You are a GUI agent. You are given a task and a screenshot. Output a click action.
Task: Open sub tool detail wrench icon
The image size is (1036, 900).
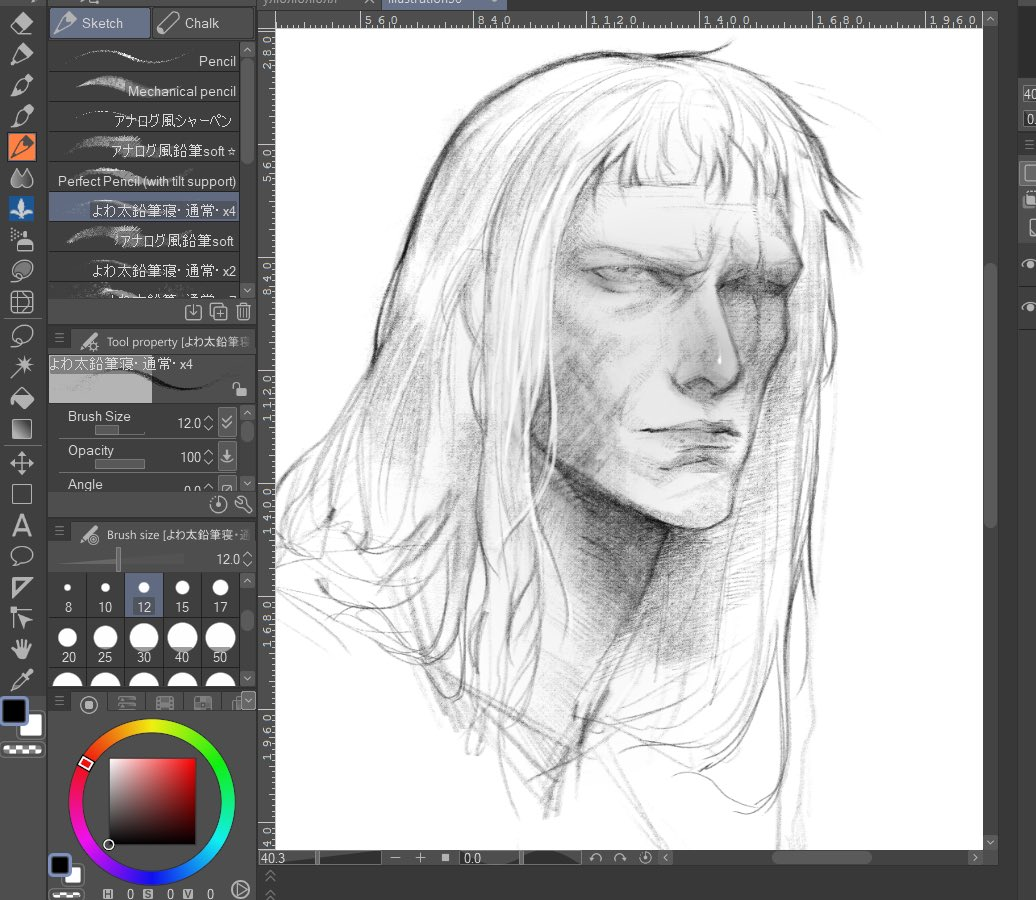coord(243,505)
